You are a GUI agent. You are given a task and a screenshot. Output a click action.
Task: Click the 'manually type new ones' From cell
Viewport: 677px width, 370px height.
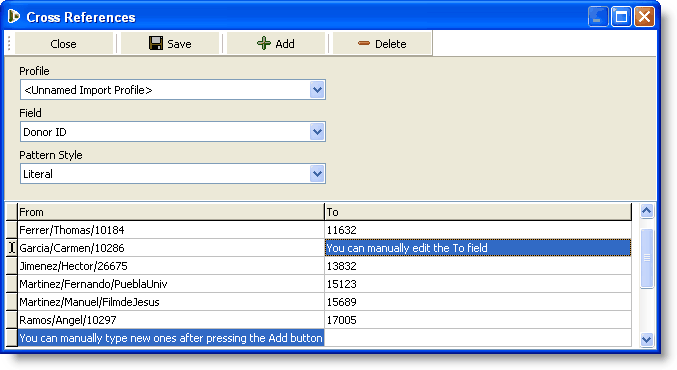click(x=171, y=338)
